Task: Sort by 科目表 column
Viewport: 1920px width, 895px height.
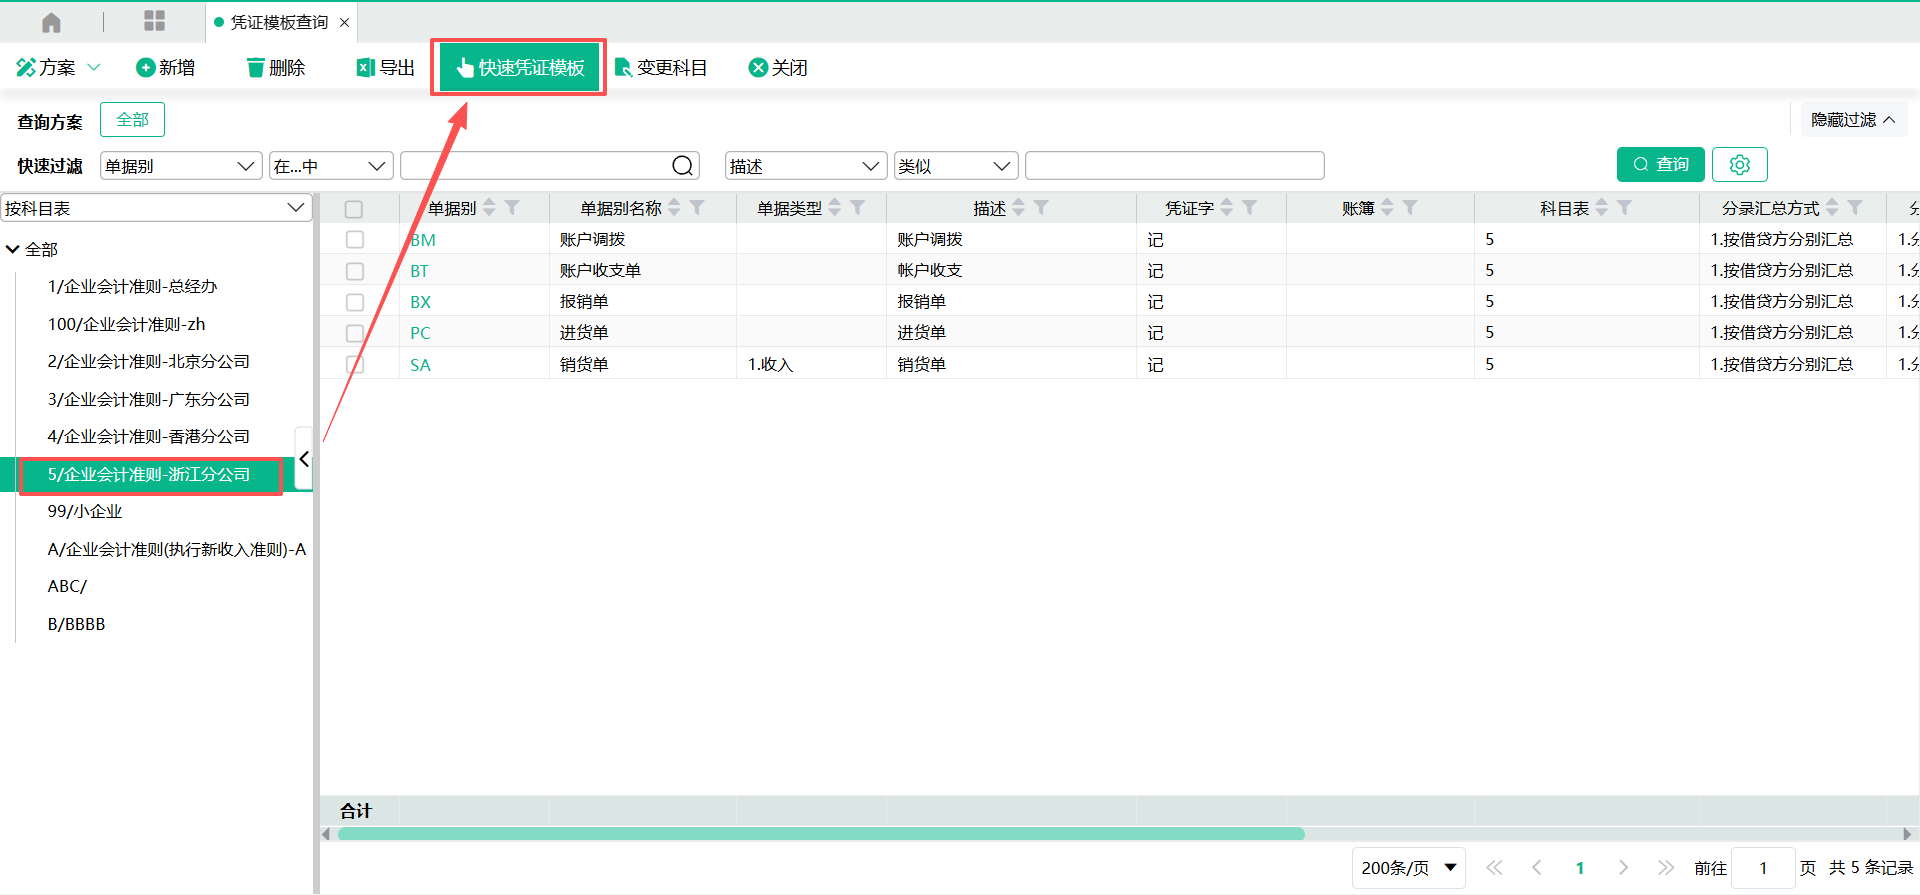Action: coord(1601,207)
